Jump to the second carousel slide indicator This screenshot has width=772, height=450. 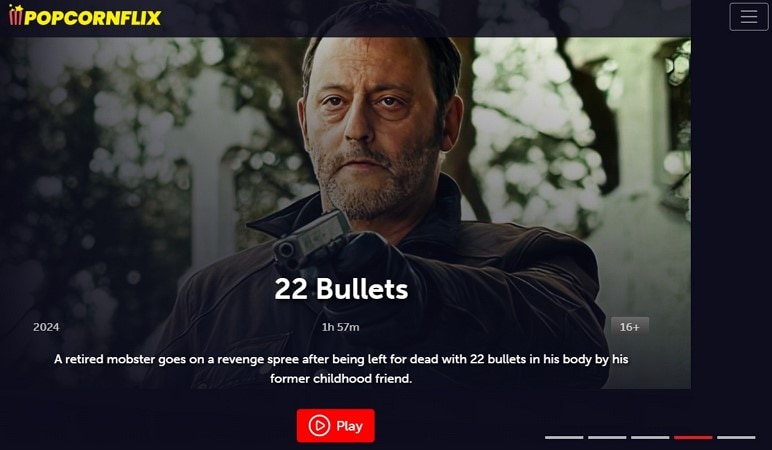click(x=607, y=437)
